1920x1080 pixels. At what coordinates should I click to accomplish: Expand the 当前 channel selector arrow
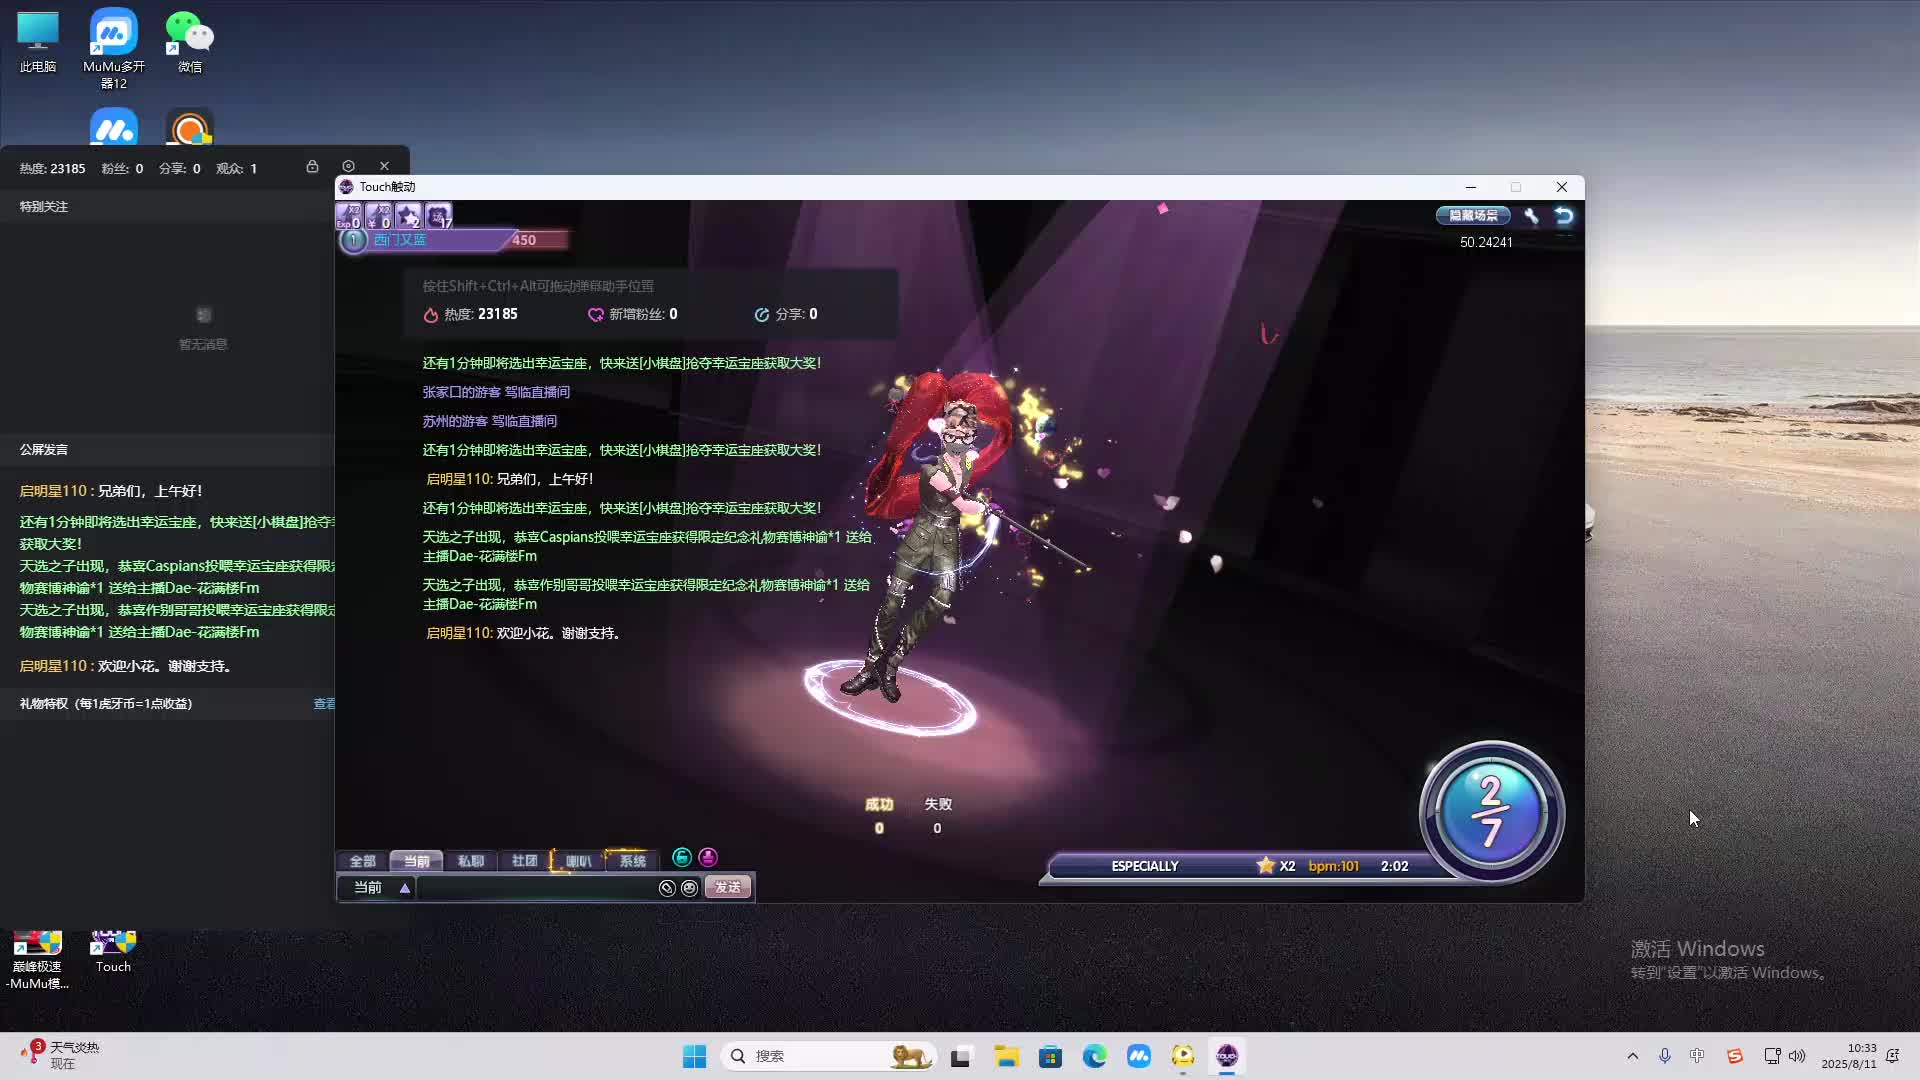tap(404, 888)
